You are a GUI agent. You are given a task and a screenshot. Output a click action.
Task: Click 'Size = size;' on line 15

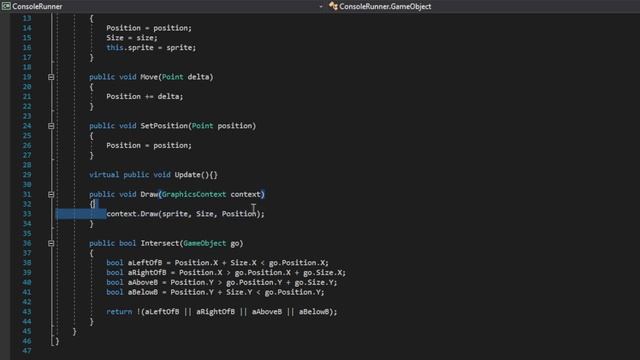point(131,38)
